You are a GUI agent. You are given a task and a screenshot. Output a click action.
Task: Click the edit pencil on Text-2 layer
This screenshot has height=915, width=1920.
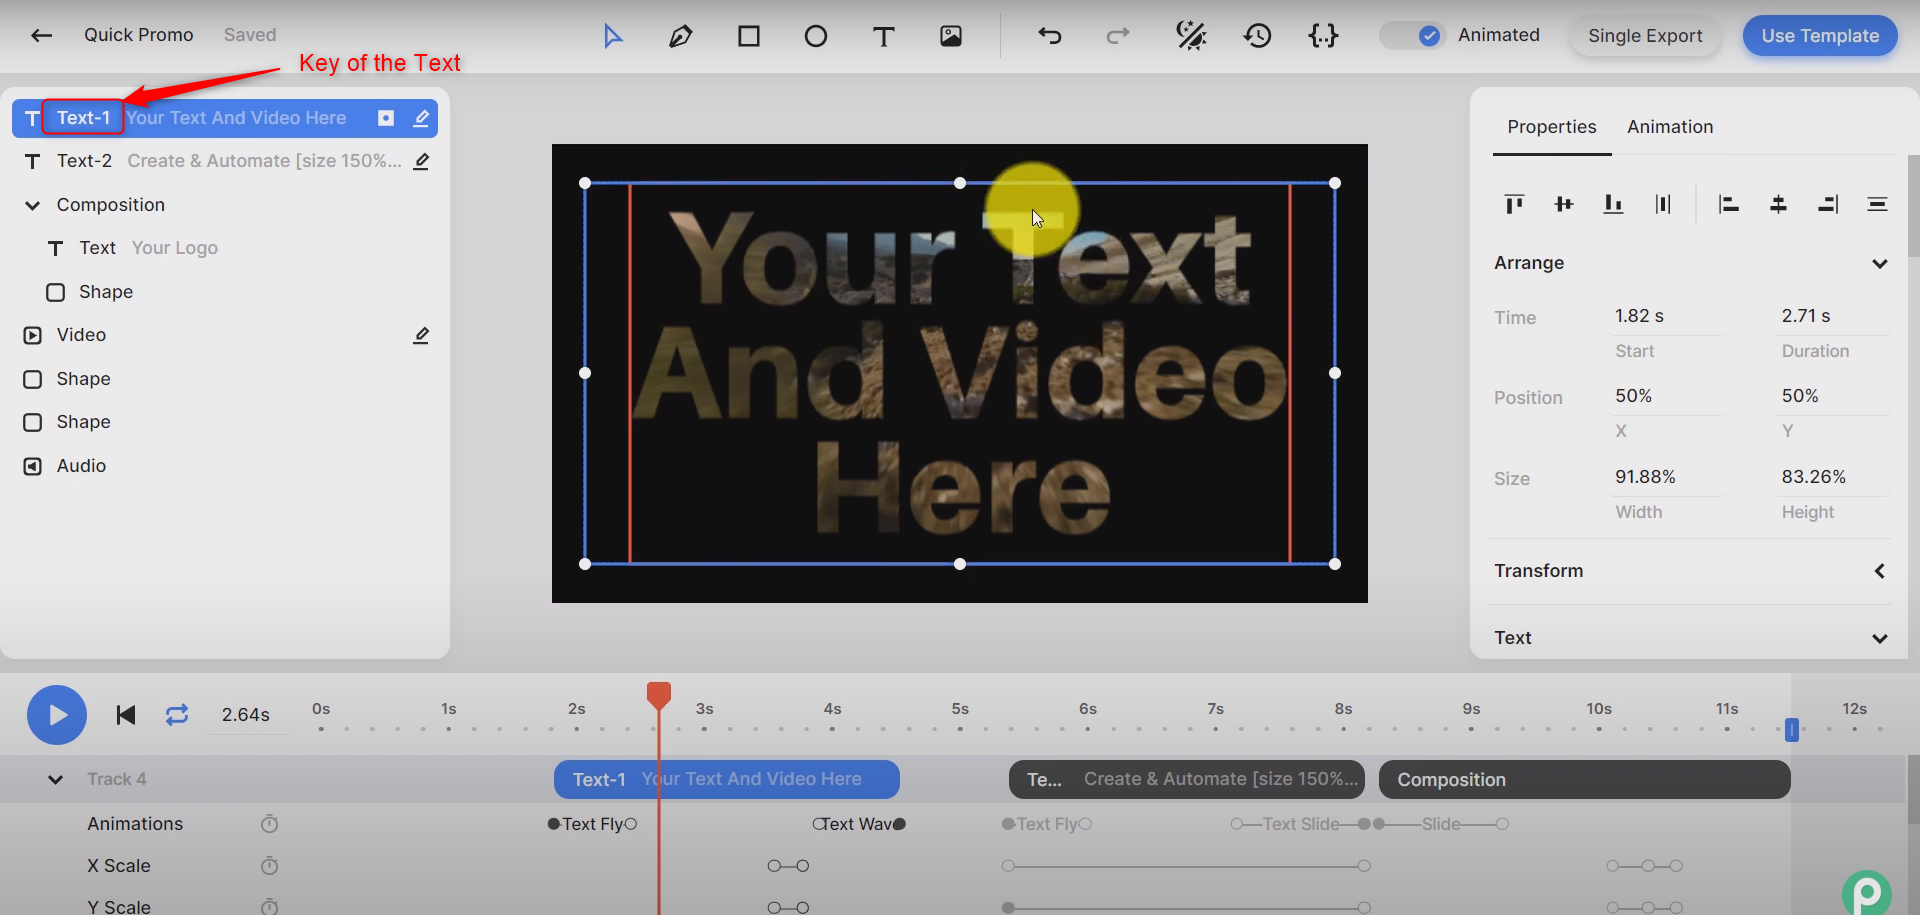[x=421, y=161]
